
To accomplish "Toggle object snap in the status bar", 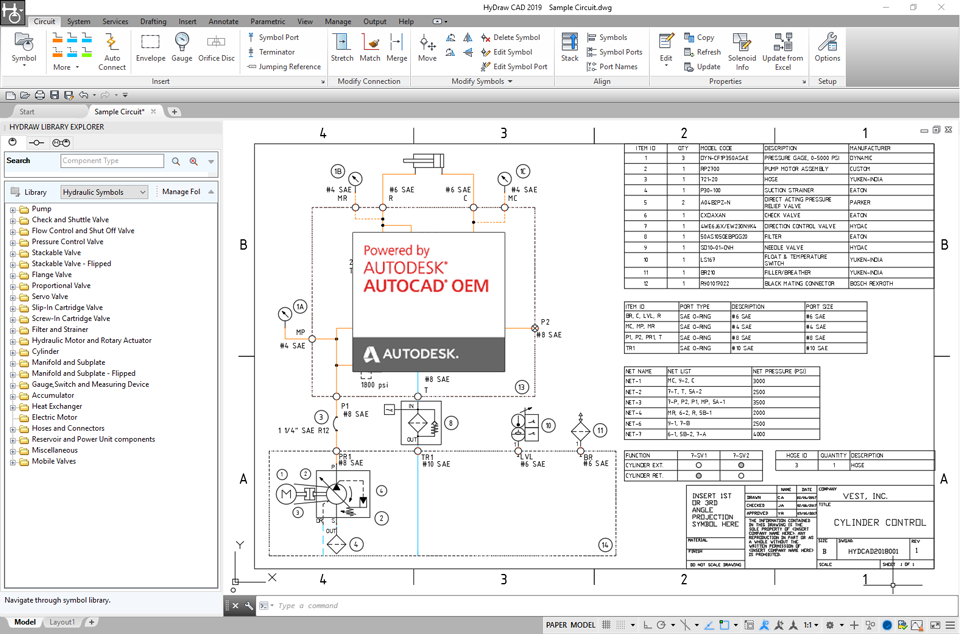I will point(724,625).
